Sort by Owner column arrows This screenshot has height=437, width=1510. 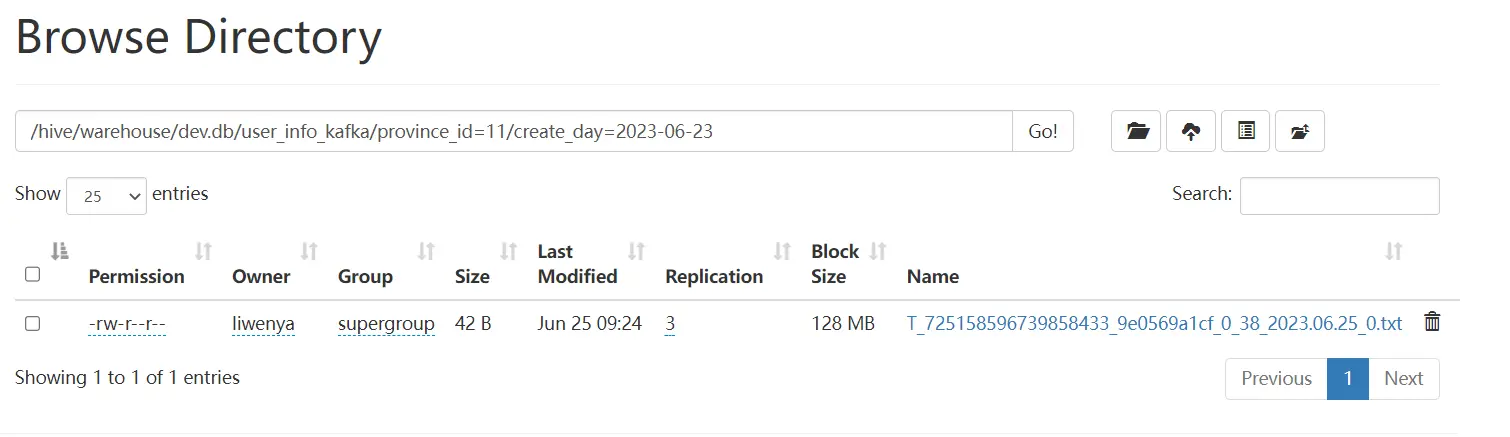tap(309, 251)
